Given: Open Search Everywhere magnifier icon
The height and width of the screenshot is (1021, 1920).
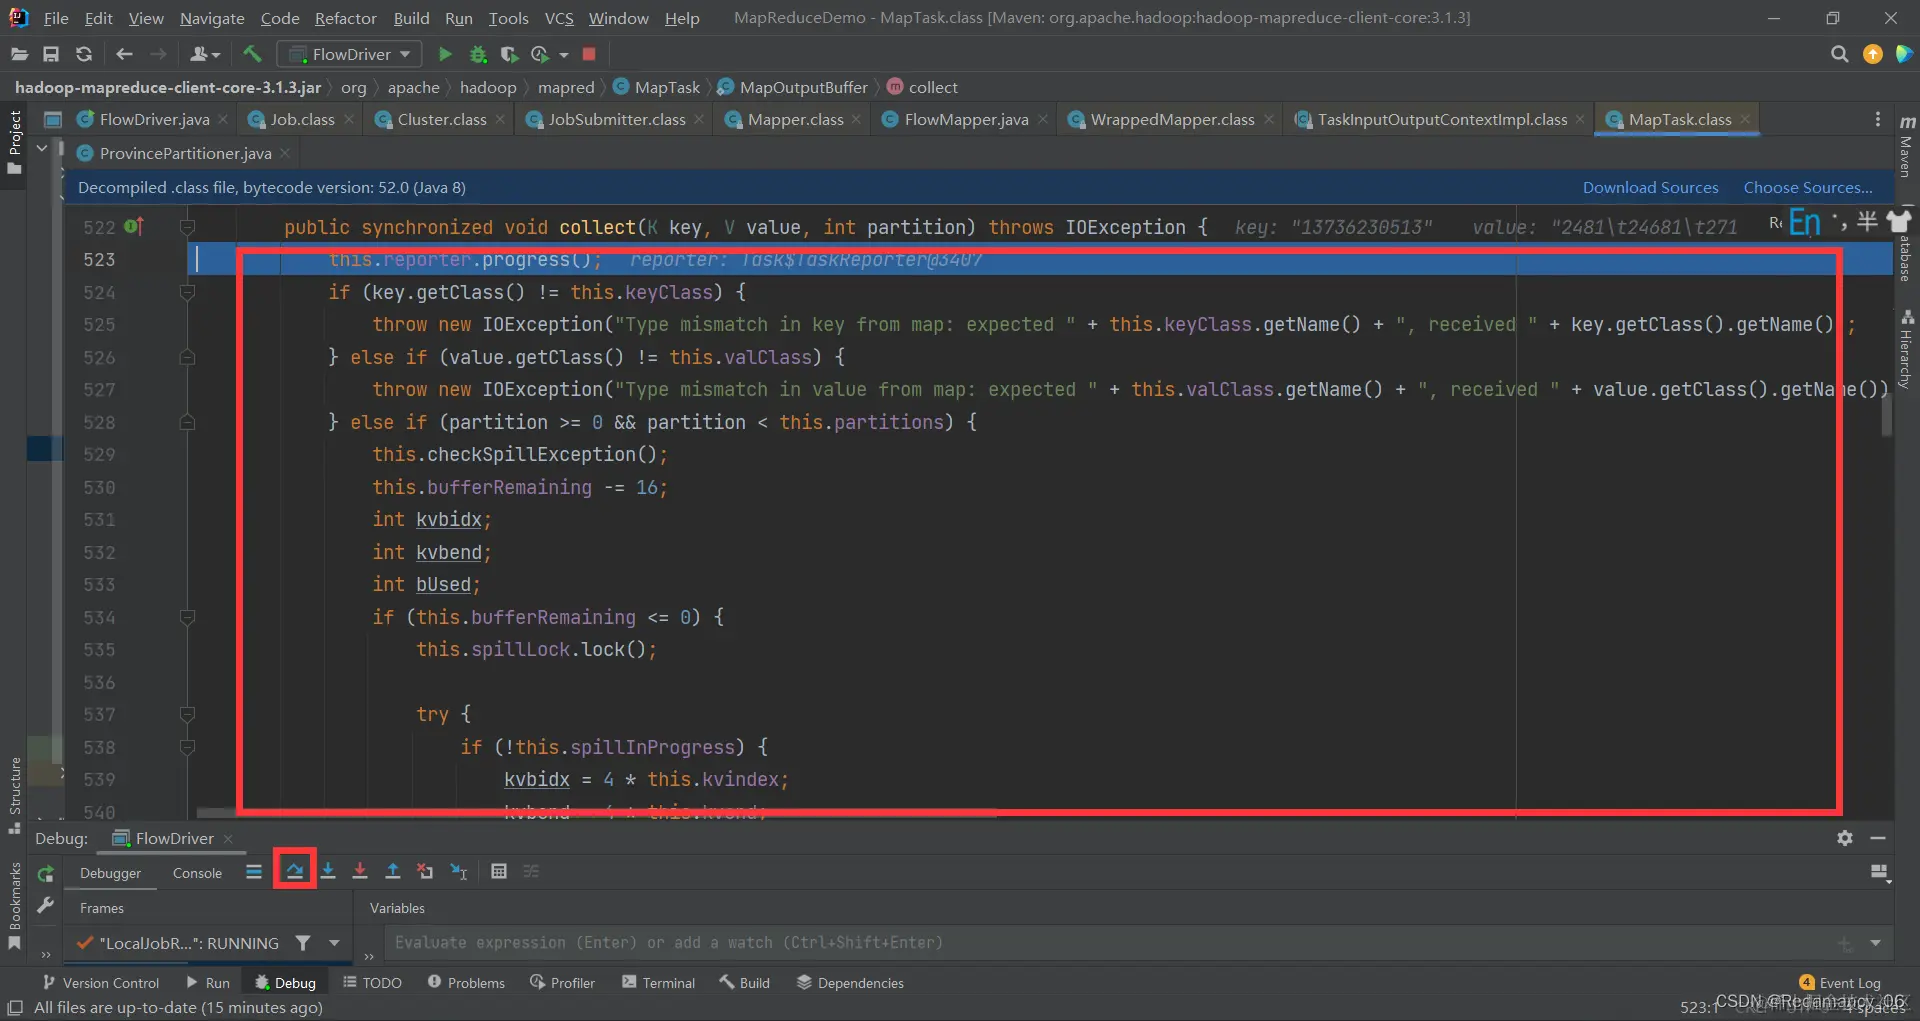Looking at the screenshot, I should pyautogui.click(x=1839, y=54).
